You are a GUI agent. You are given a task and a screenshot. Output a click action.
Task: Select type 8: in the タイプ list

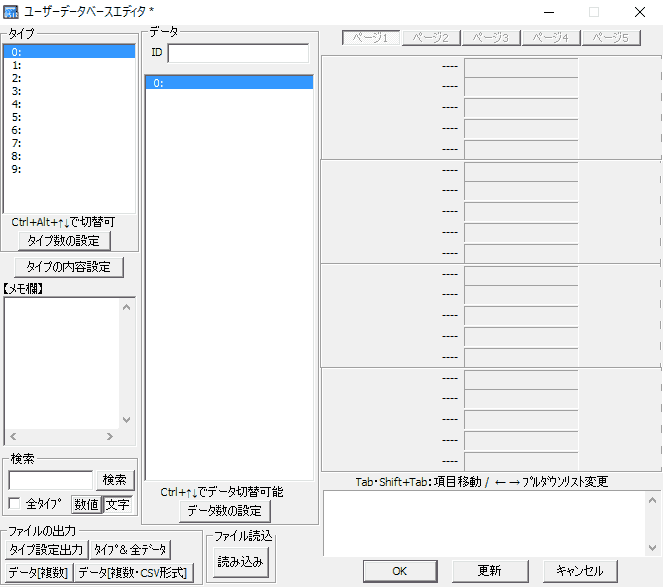tap(69, 156)
